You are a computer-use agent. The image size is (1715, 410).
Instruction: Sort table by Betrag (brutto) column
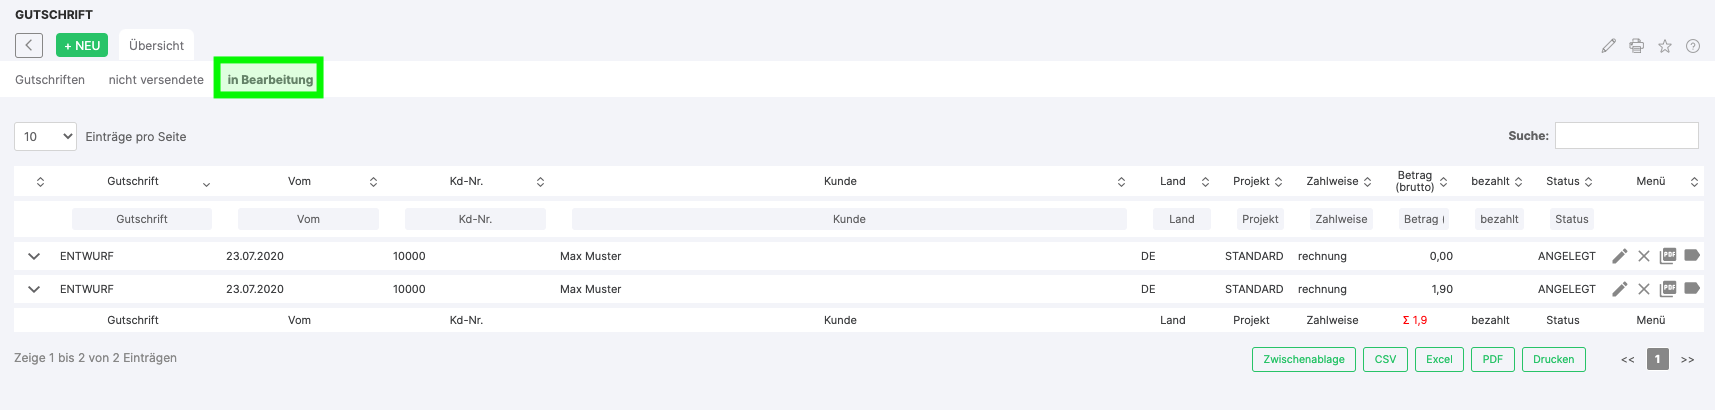click(1421, 181)
